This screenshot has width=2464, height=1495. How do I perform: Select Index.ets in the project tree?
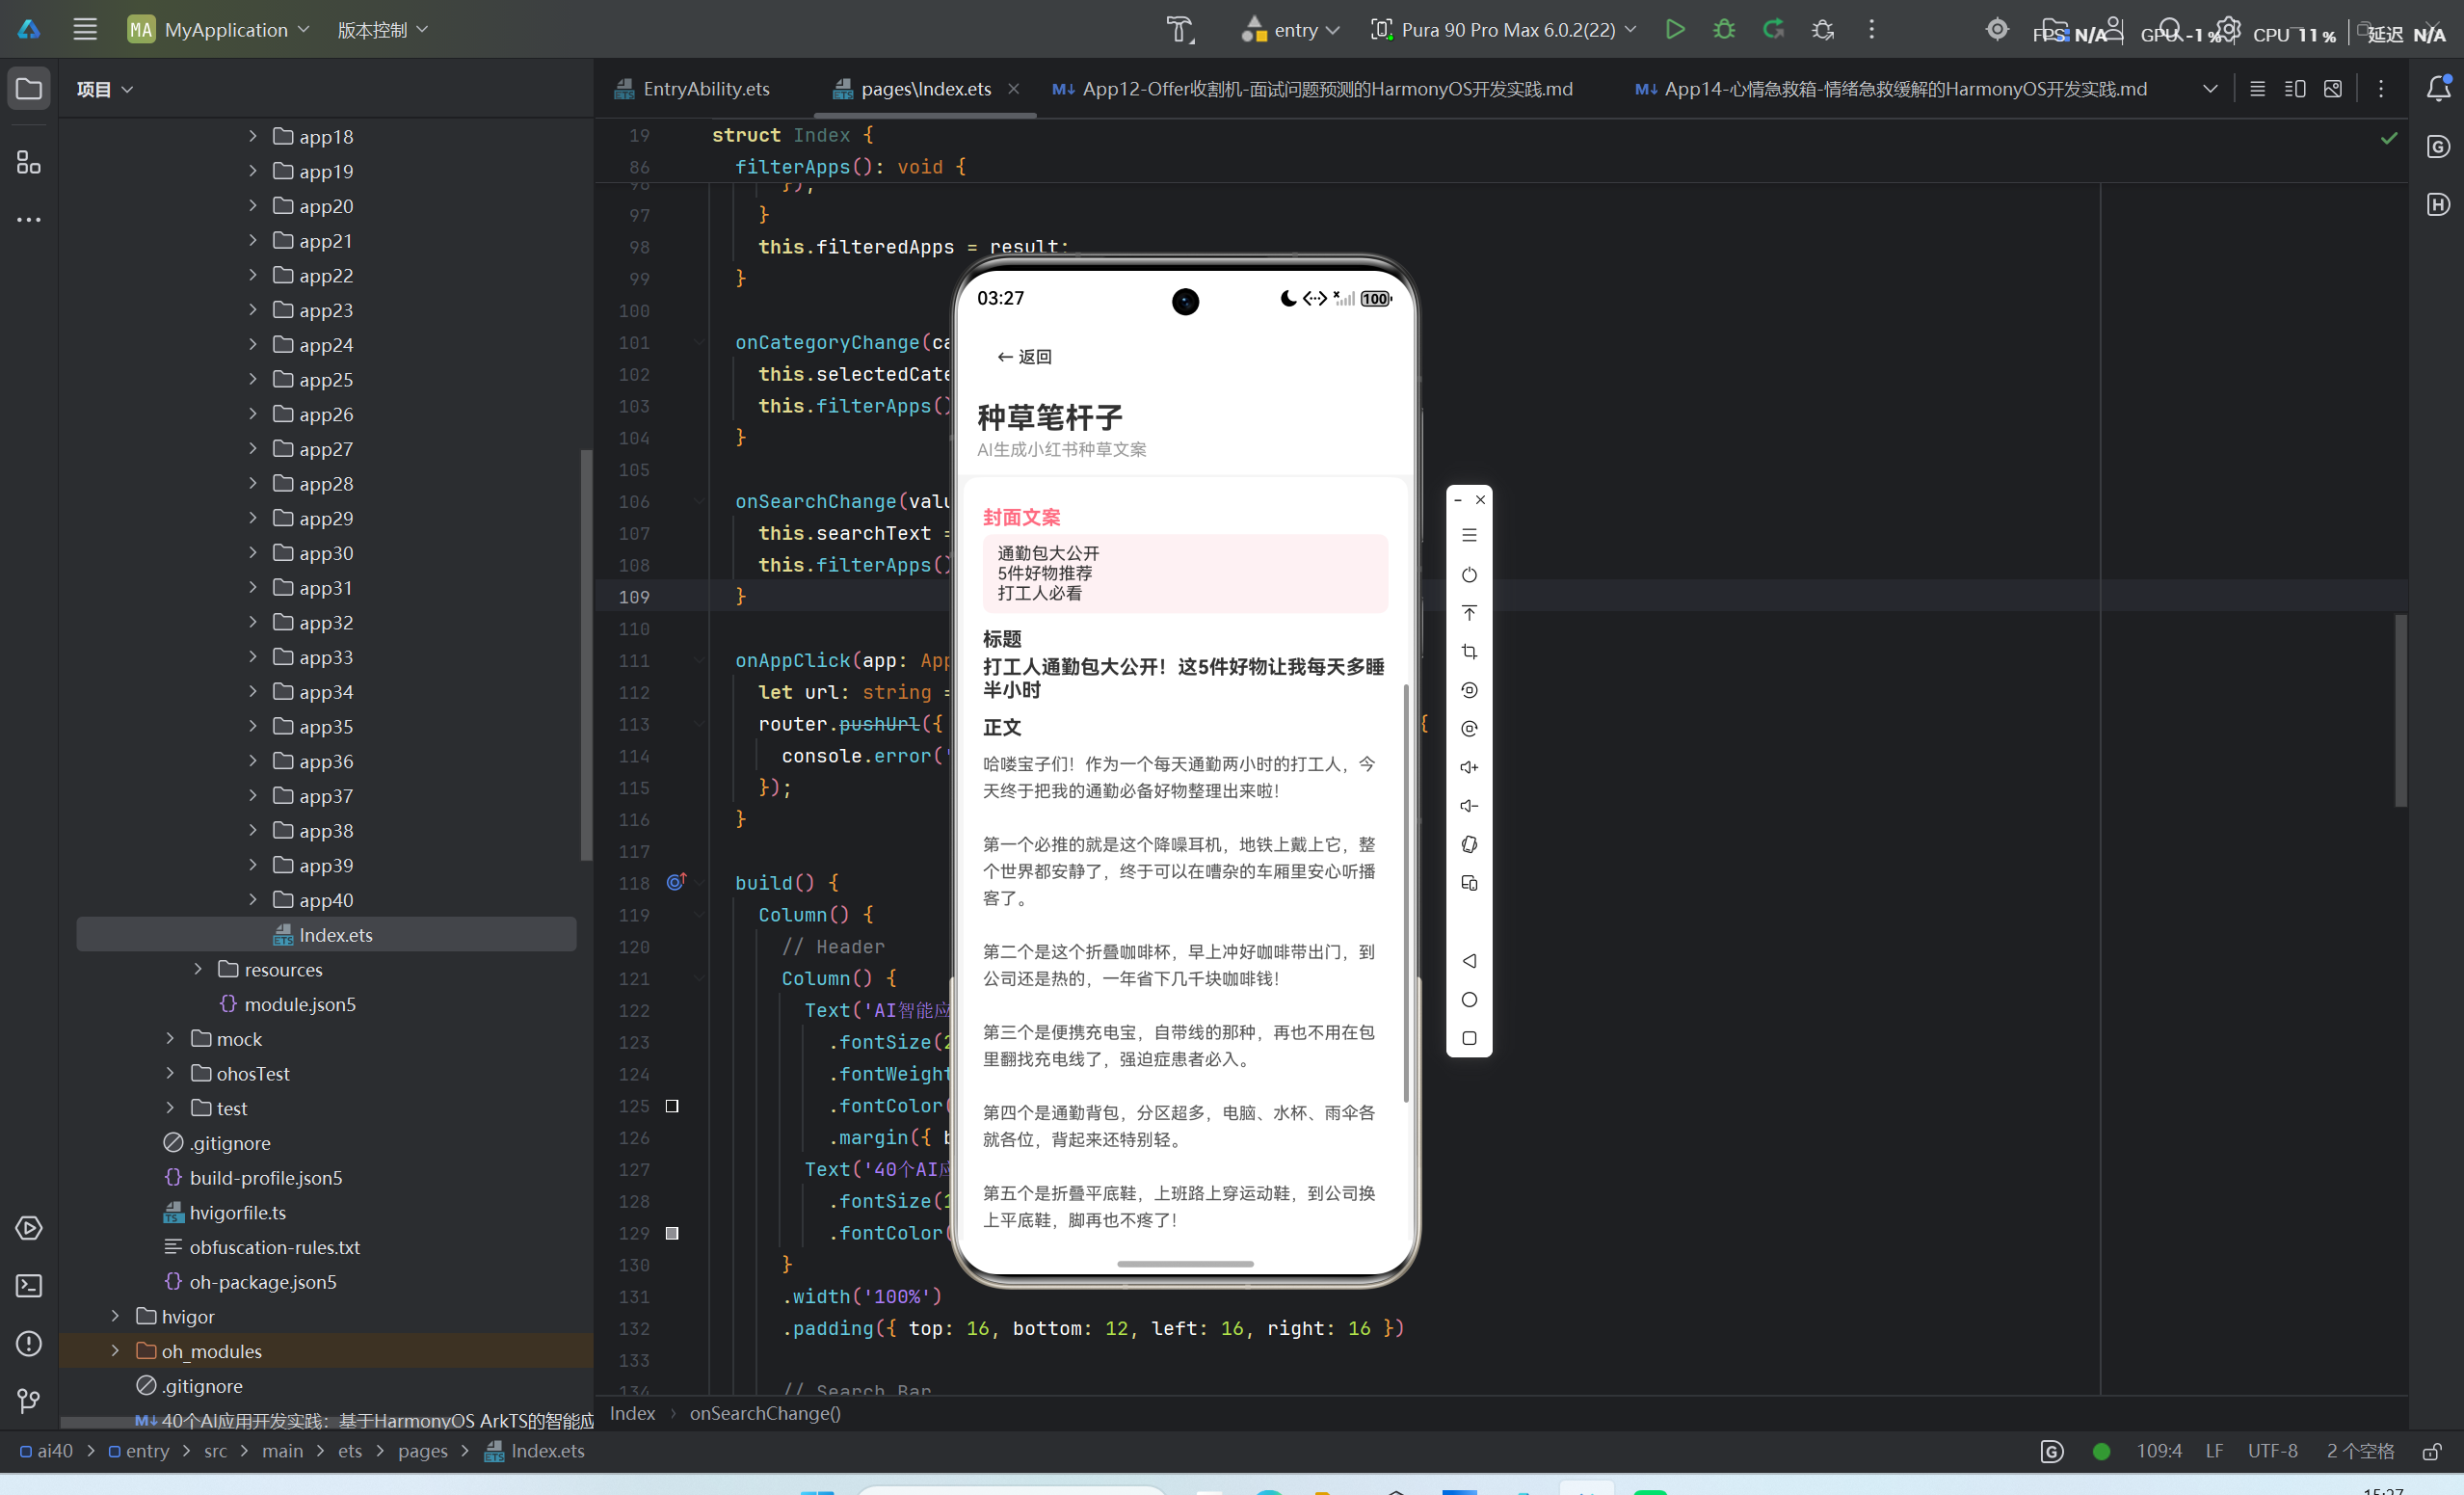click(x=326, y=935)
